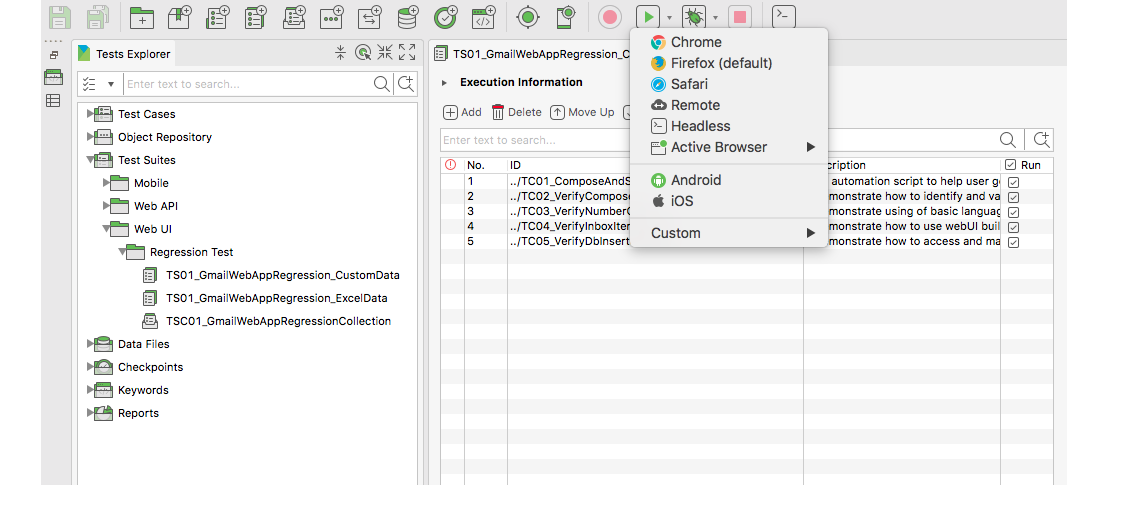Screen dimensions: 1140x528
Task: Click the New Package toolbar icon
Action: tap(180, 17)
